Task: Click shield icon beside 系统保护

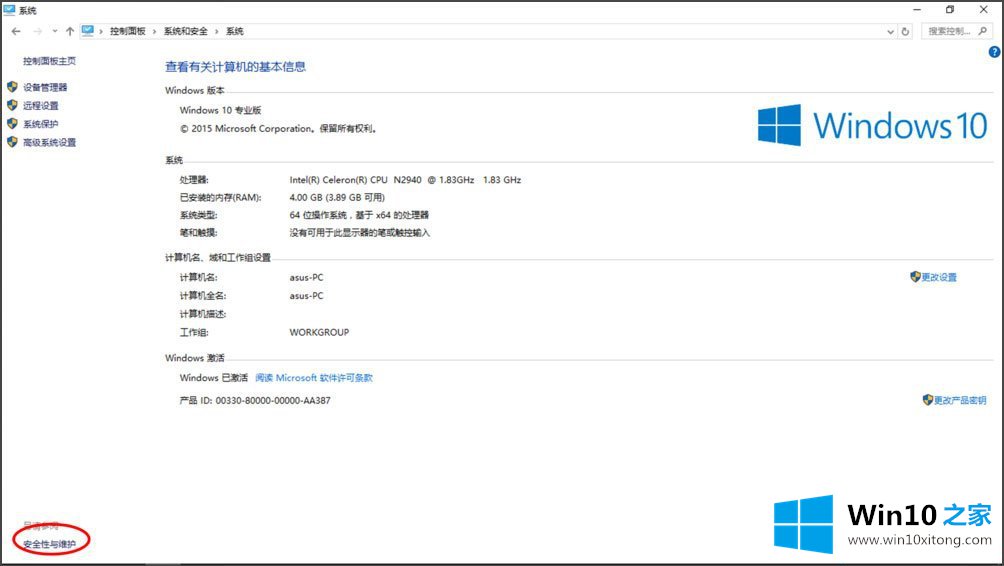Action: pyautogui.click(x=12, y=124)
